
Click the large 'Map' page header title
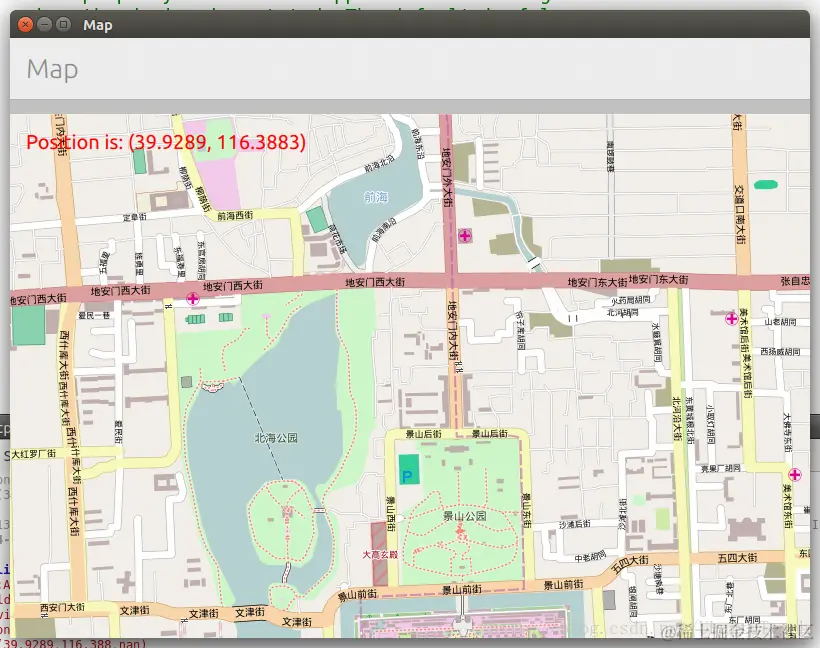(x=52, y=69)
